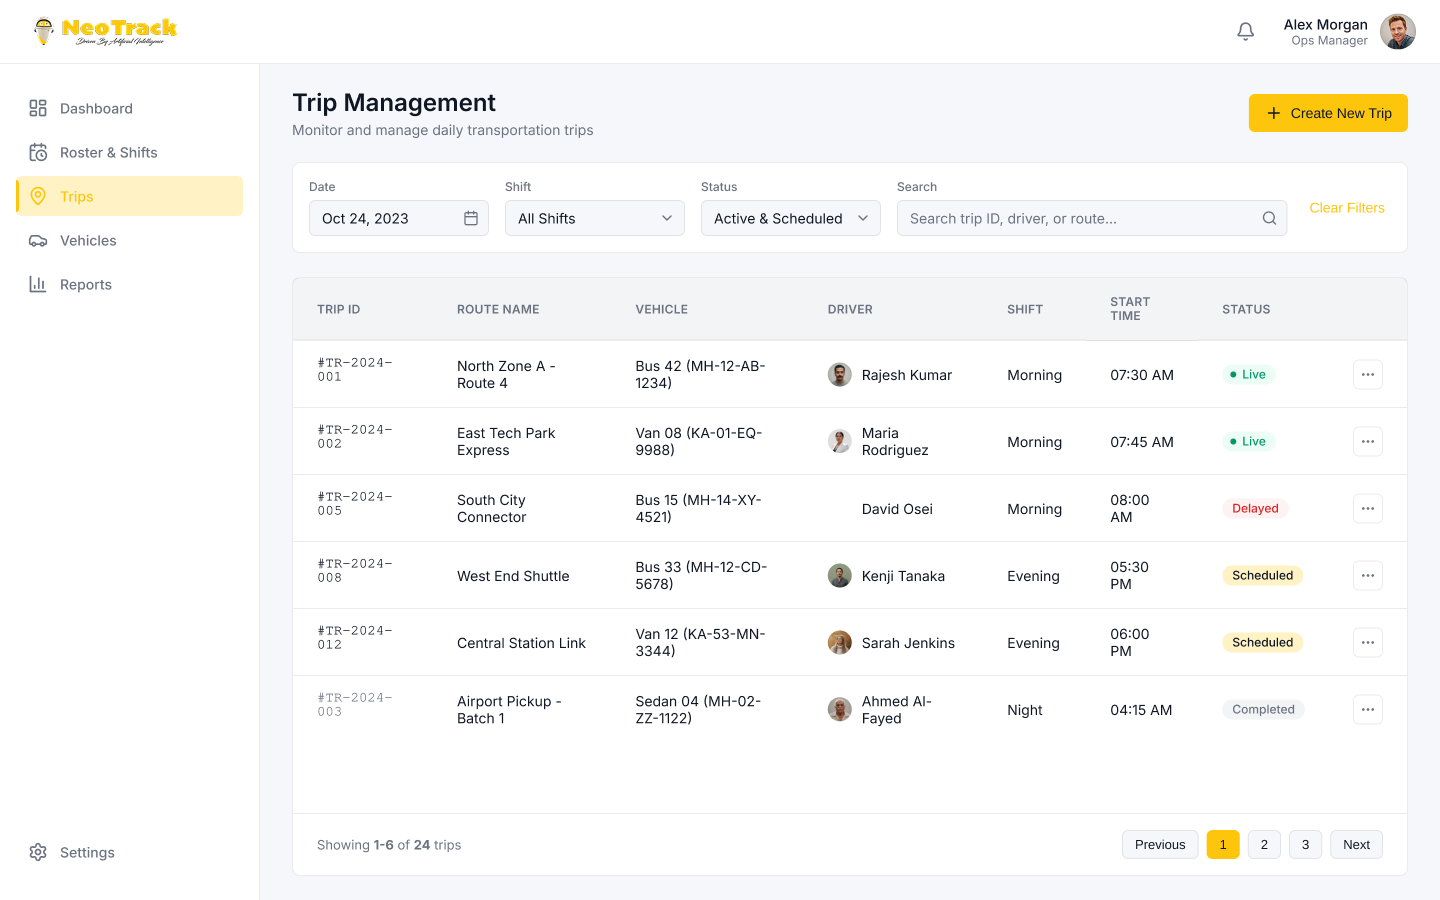Go to the Previous page
1440x900 pixels.
click(1160, 845)
